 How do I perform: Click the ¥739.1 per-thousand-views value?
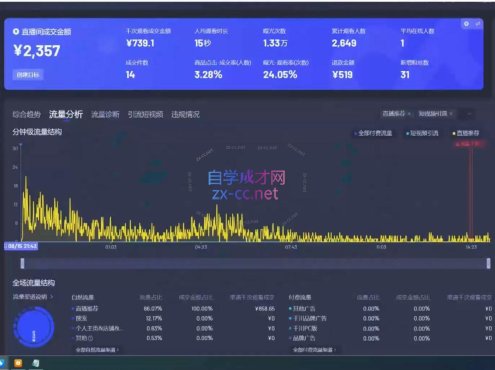pos(140,43)
